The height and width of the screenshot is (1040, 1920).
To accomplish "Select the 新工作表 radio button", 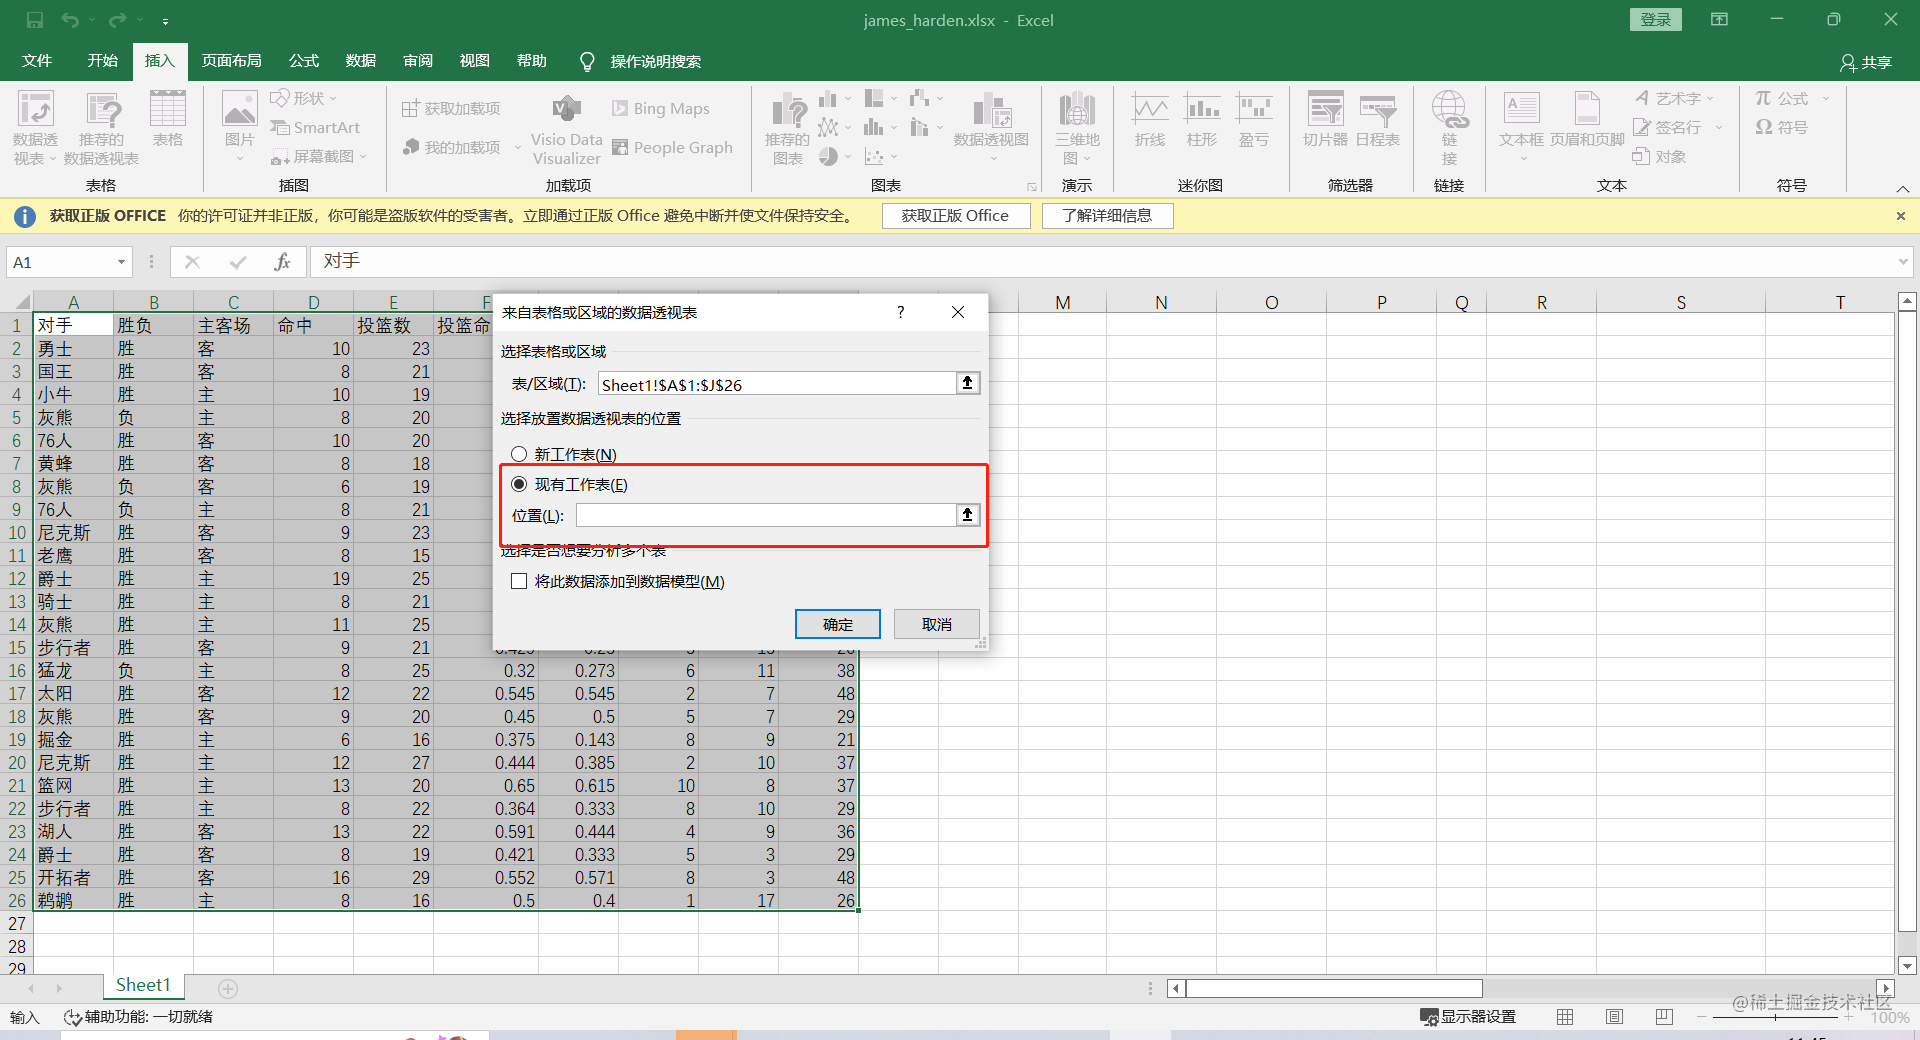I will tap(520, 453).
